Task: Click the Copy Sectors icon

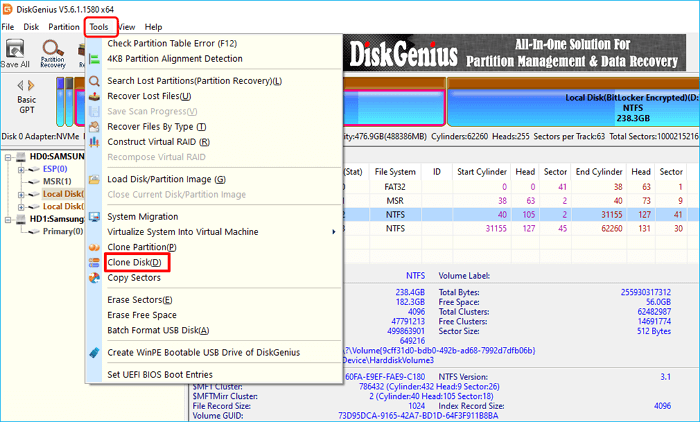Action: click(94, 278)
